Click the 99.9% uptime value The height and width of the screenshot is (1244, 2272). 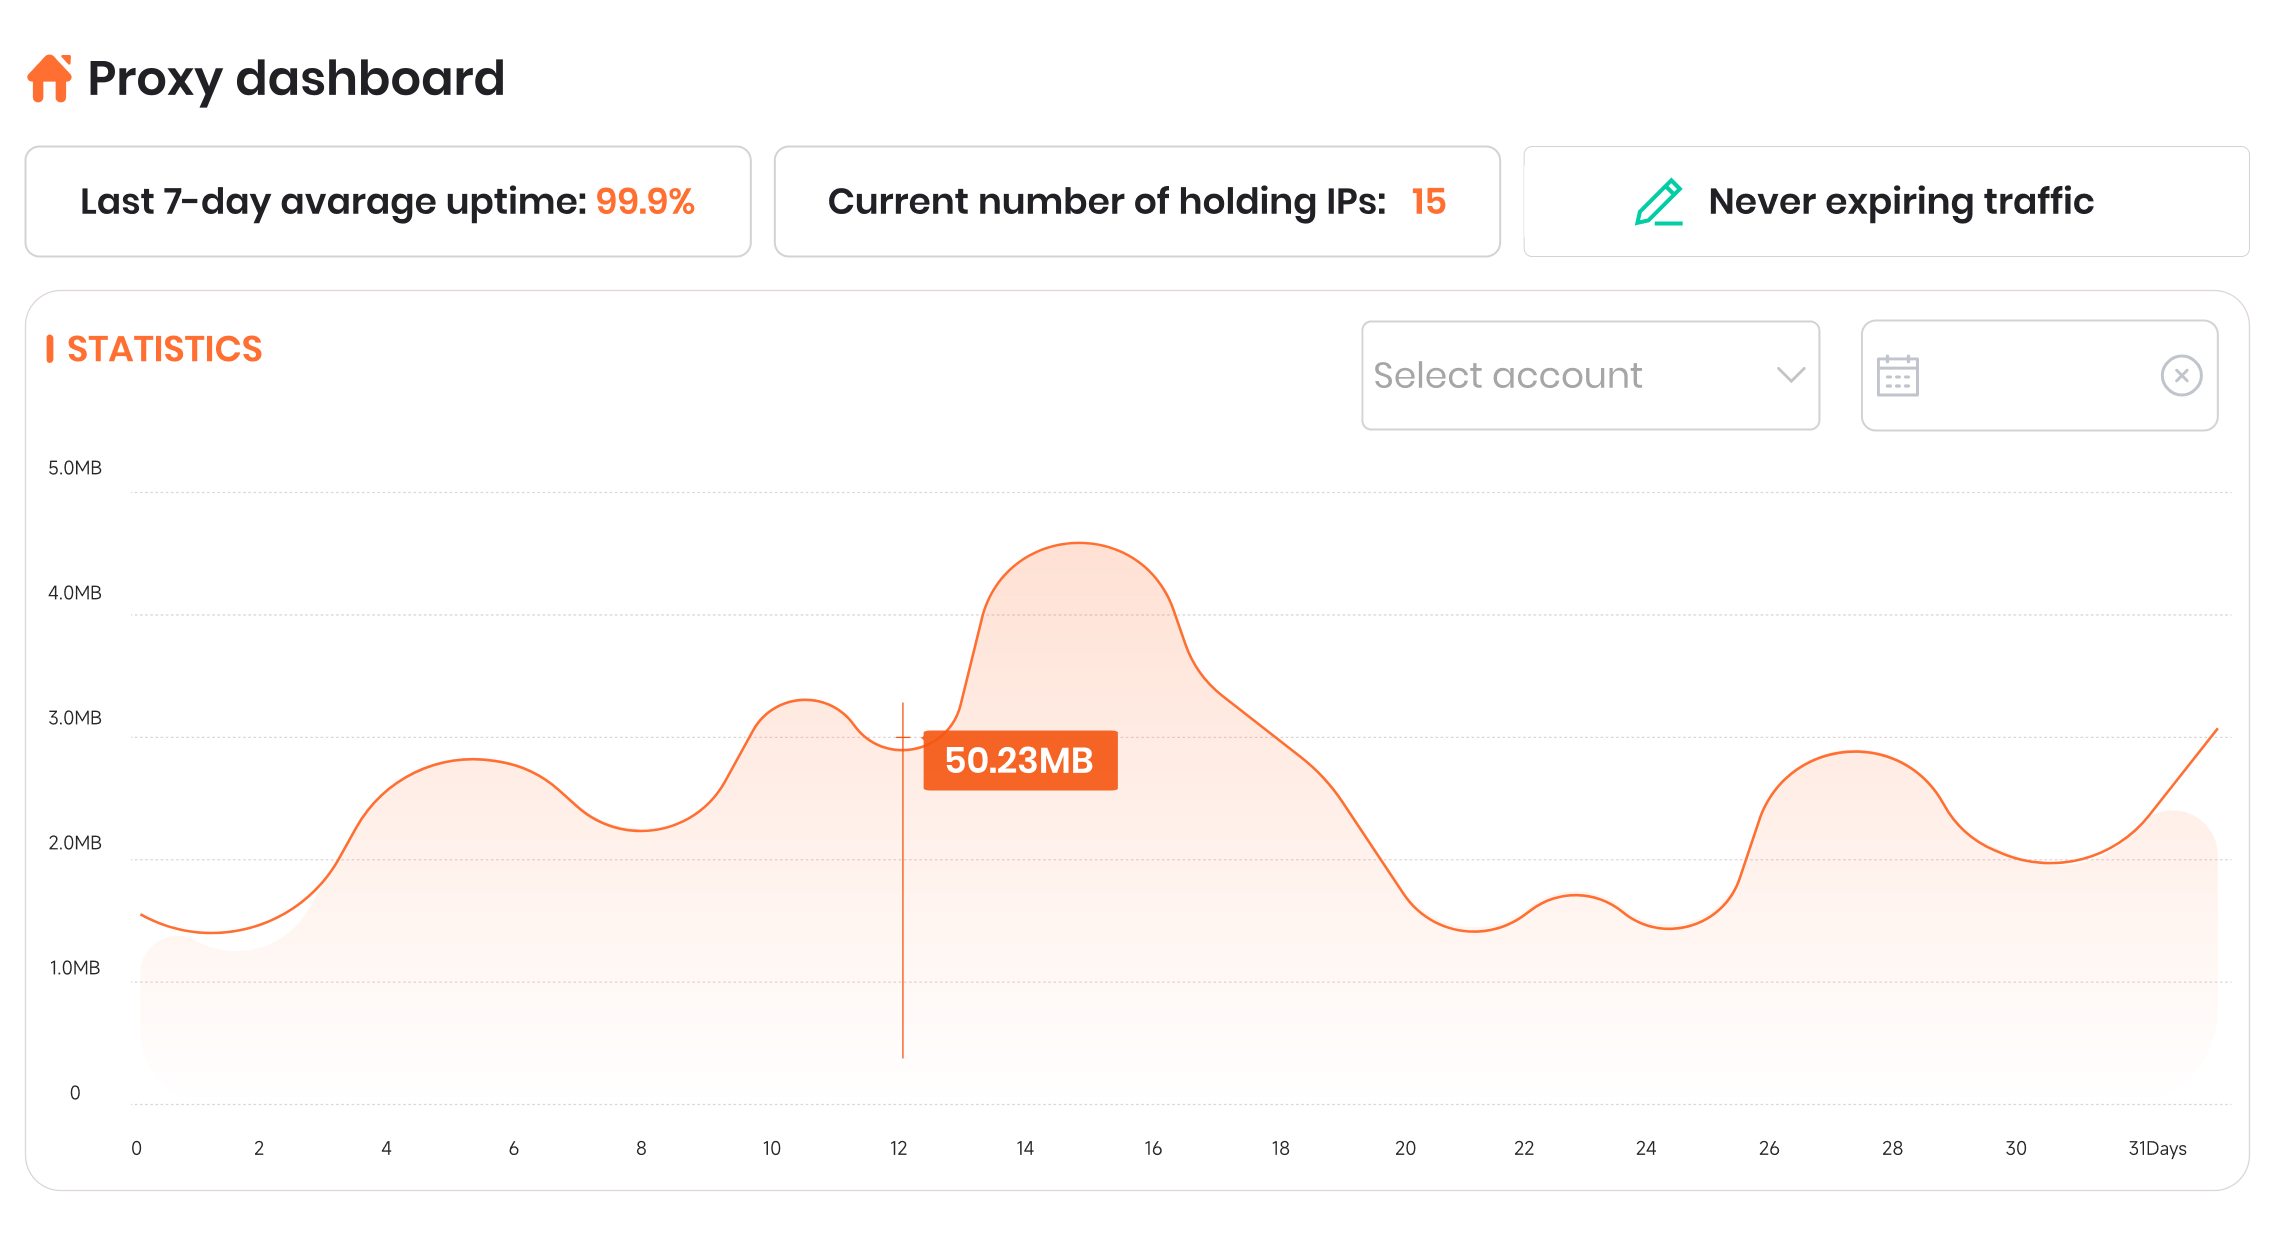point(645,202)
